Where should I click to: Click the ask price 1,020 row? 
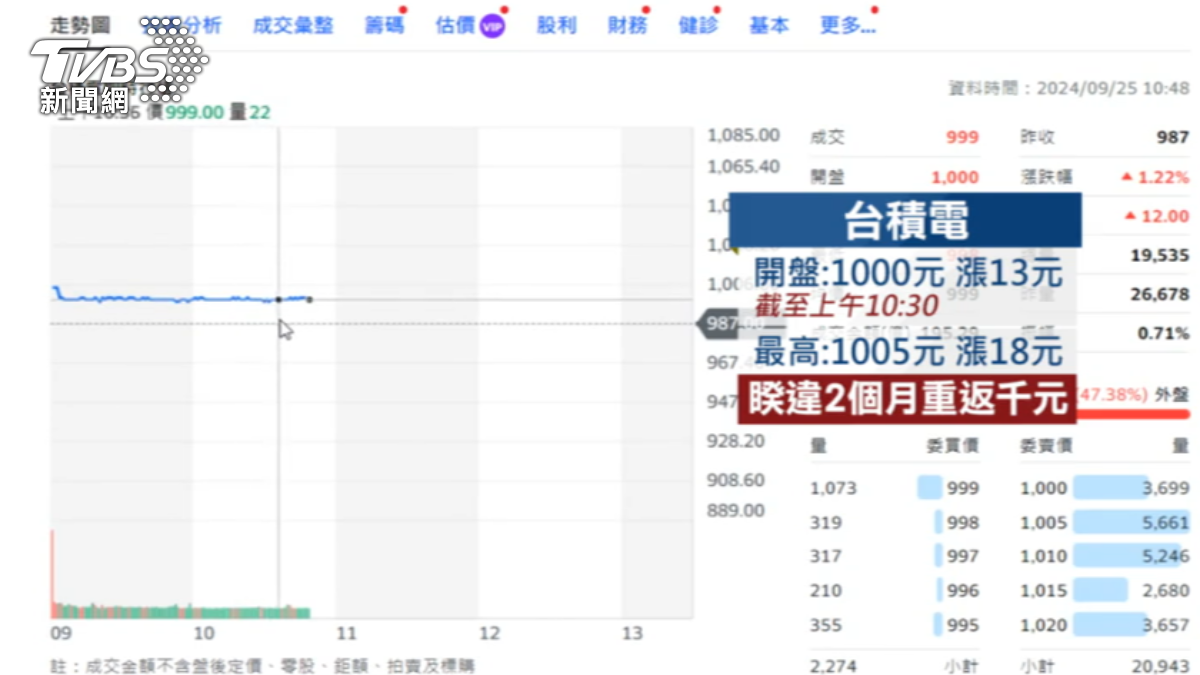coord(1105,625)
